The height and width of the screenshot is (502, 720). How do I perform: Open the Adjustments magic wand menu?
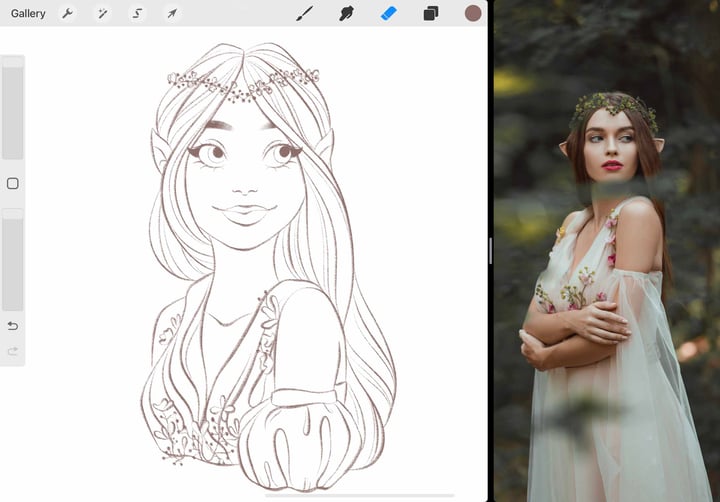click(102, 14)
